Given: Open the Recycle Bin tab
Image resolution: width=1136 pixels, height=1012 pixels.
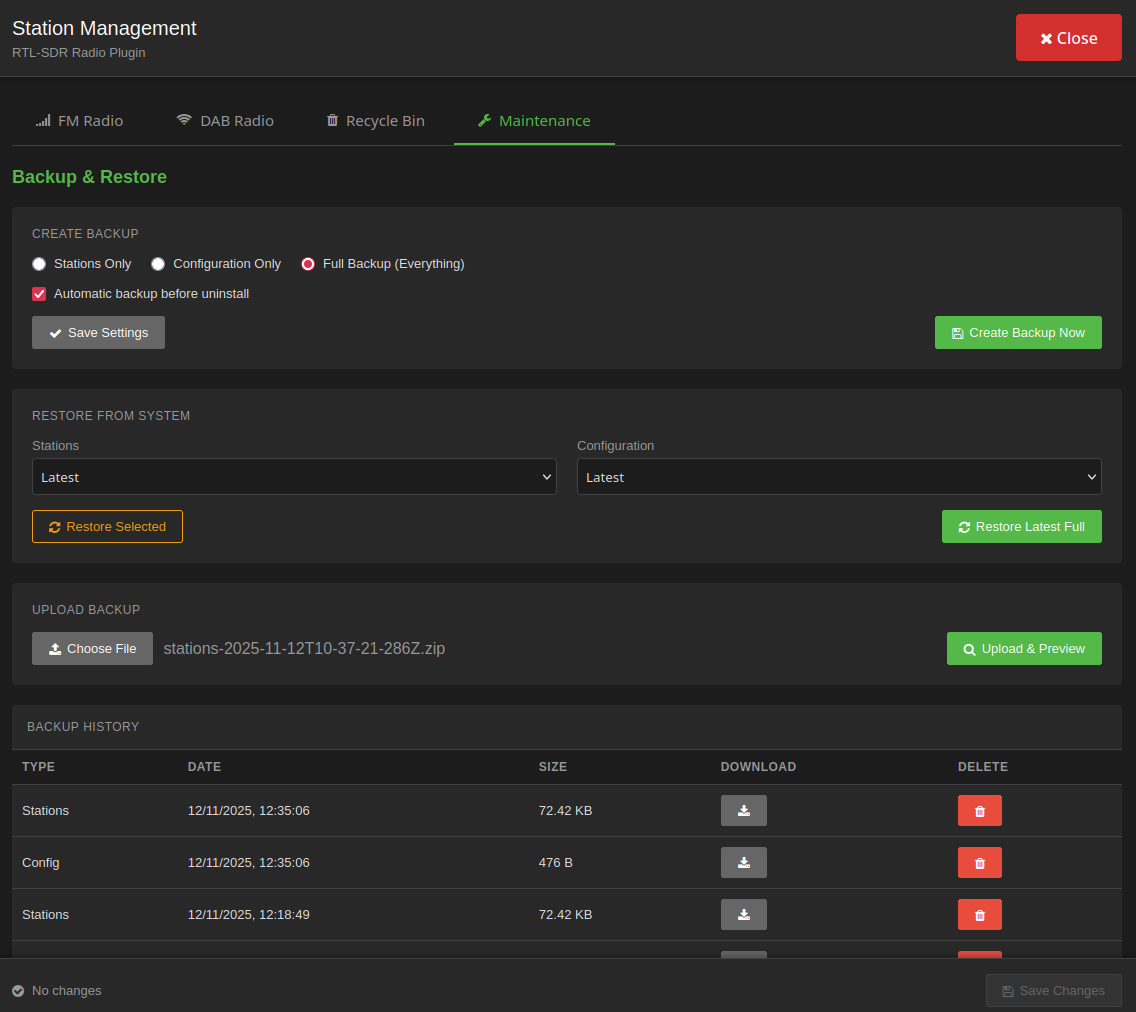Looking at the screenshot, I should coord(375,120).
